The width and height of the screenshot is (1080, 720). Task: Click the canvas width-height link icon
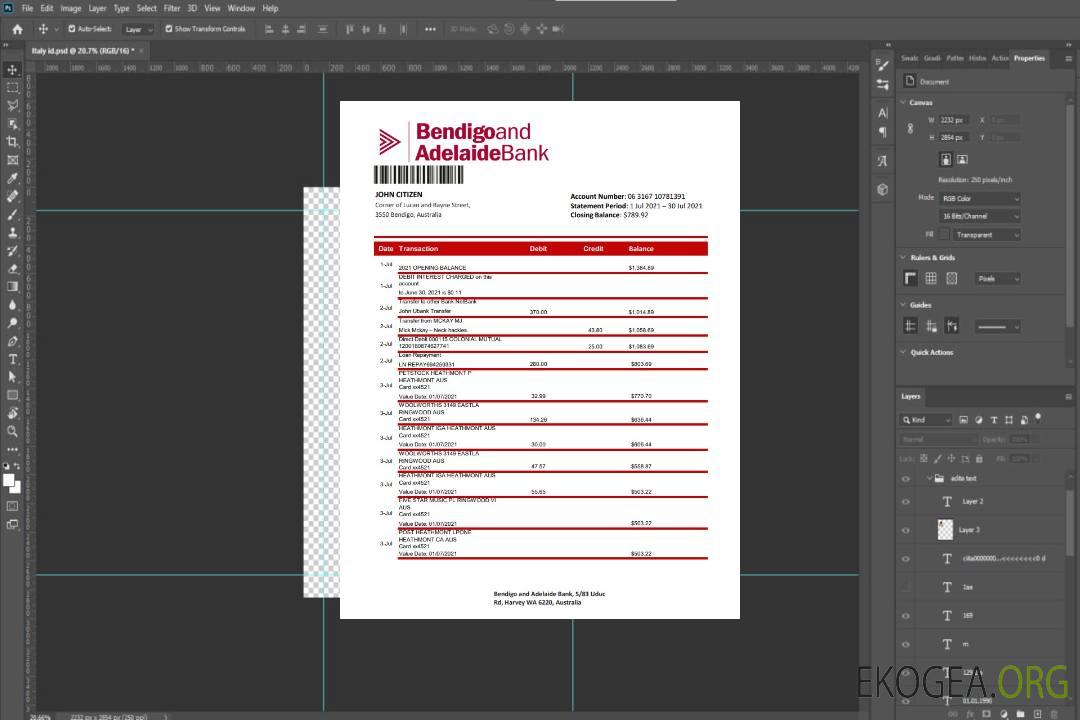point(911,129)
